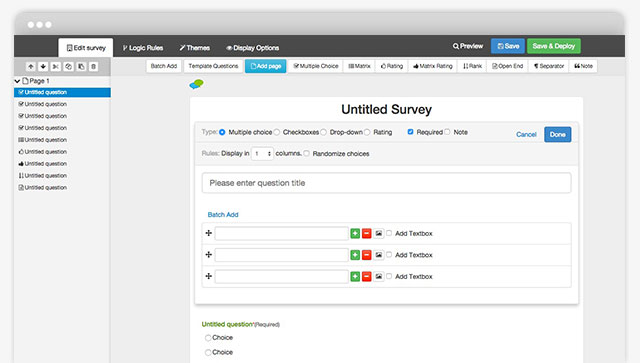The image size is (640, 363).
Task: Click the first choice text input
Action: 282,233
